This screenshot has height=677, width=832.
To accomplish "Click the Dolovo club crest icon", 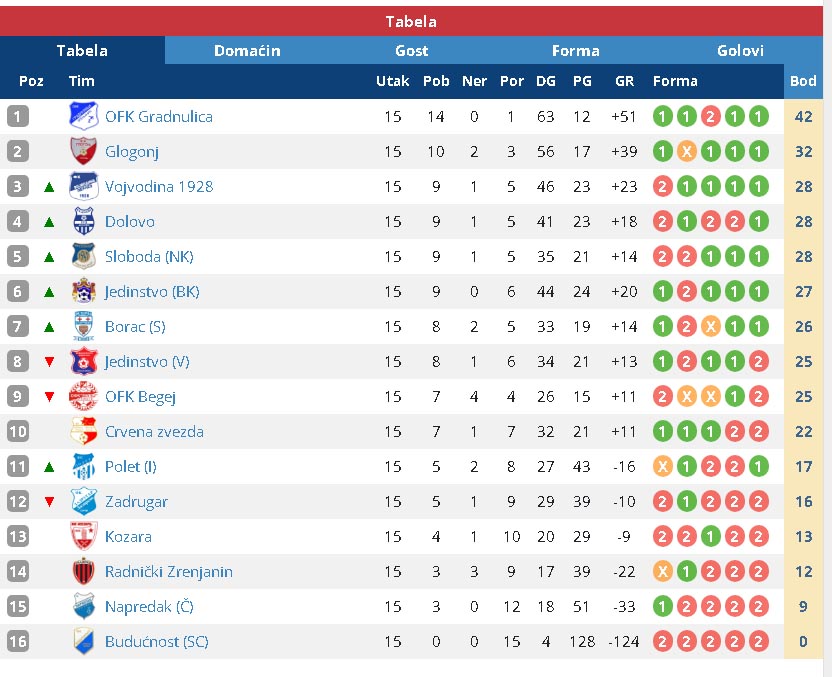I will (84, 221).
